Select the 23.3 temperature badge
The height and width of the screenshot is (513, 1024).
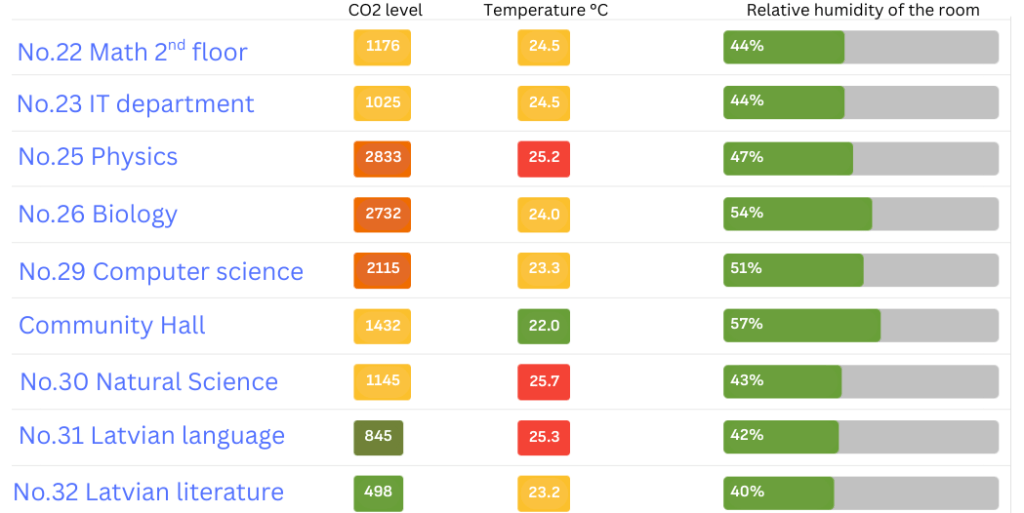pyautogui.click(x=543, y=270)
